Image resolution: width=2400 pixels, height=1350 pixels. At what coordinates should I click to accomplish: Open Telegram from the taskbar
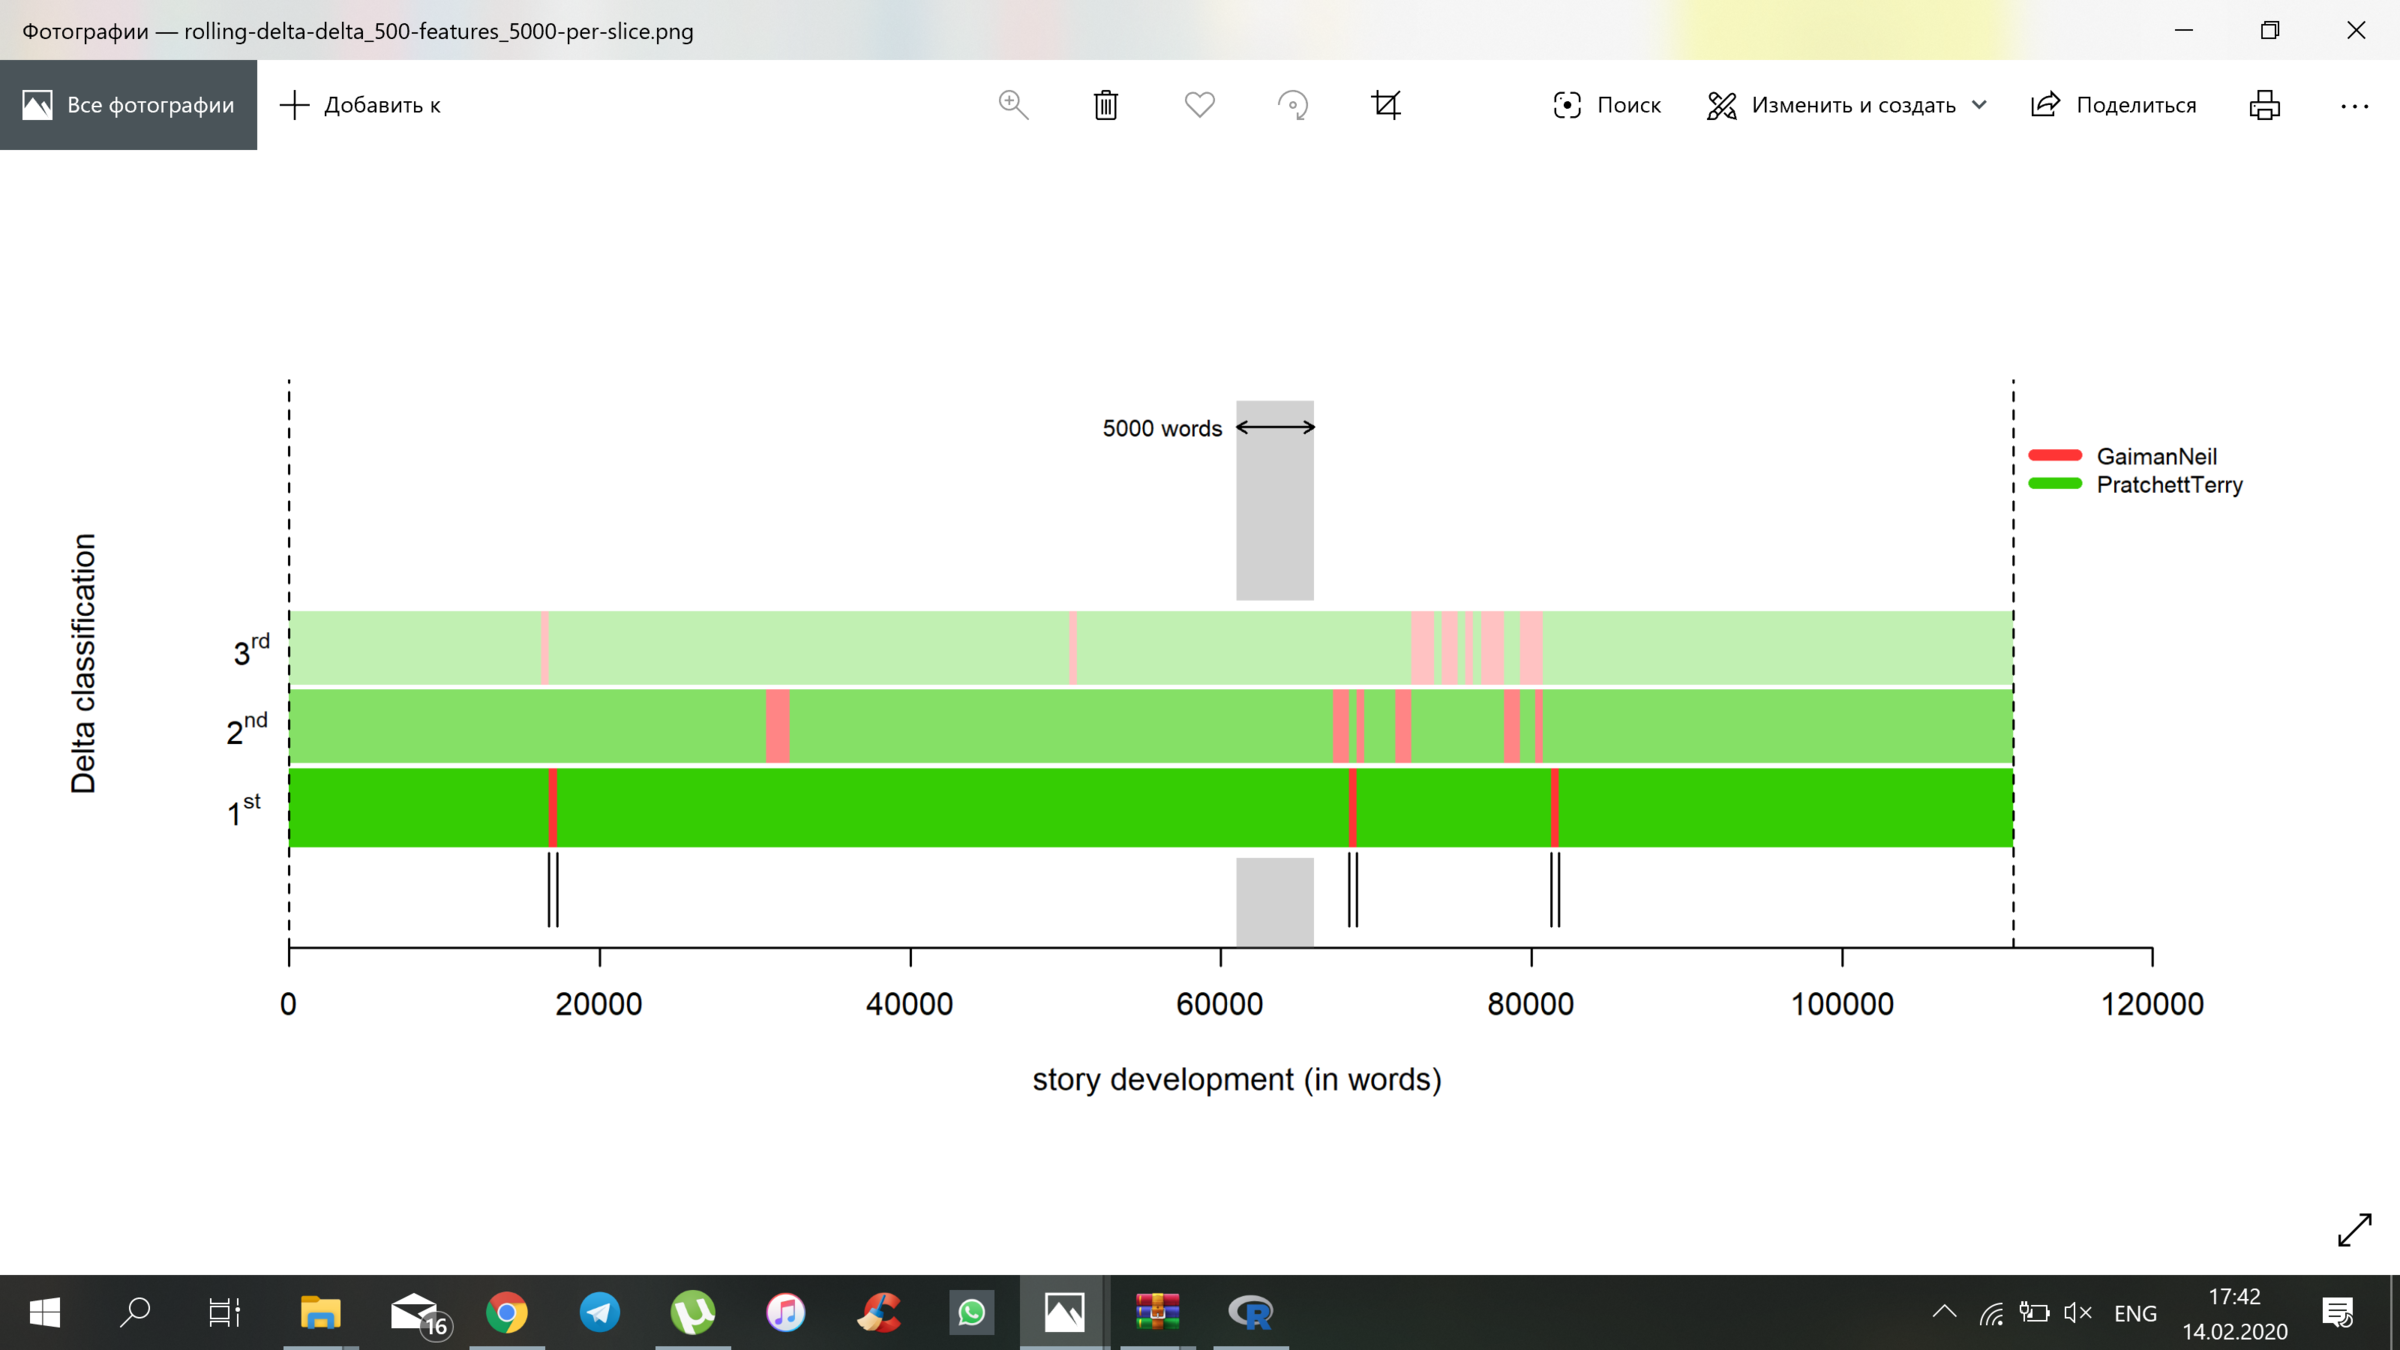(599, 1312)
